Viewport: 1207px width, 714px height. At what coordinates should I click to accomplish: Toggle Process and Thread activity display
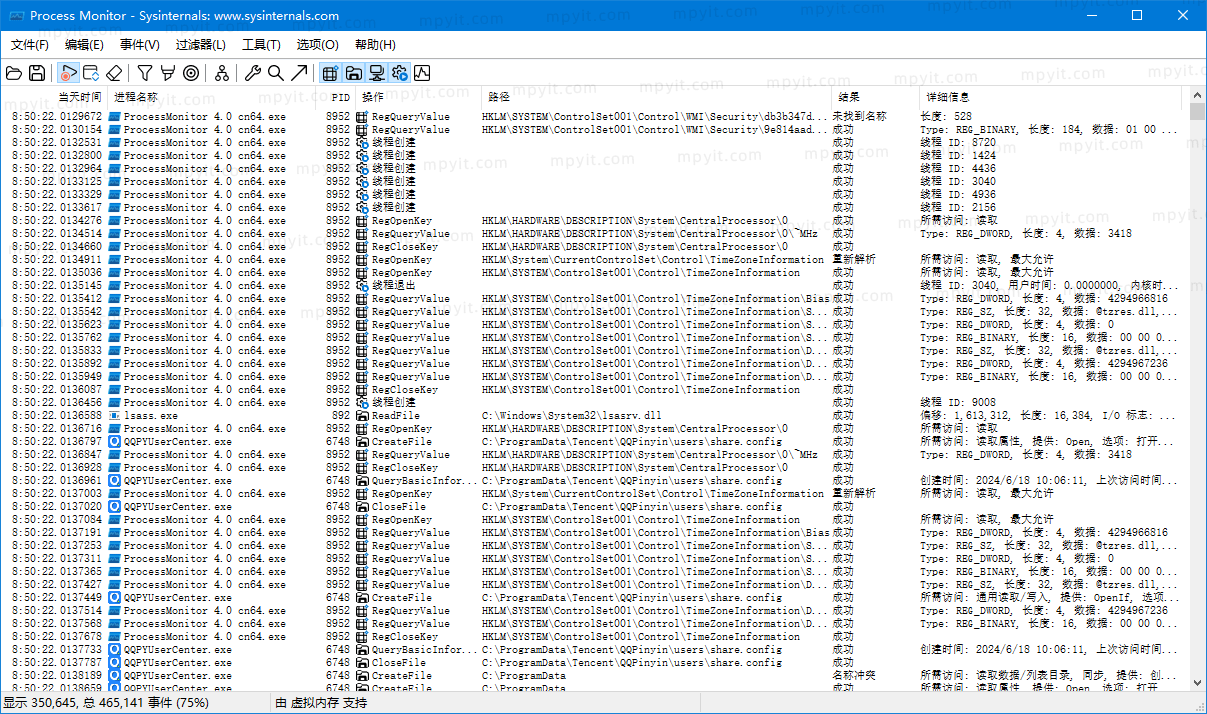coord(399,73)
